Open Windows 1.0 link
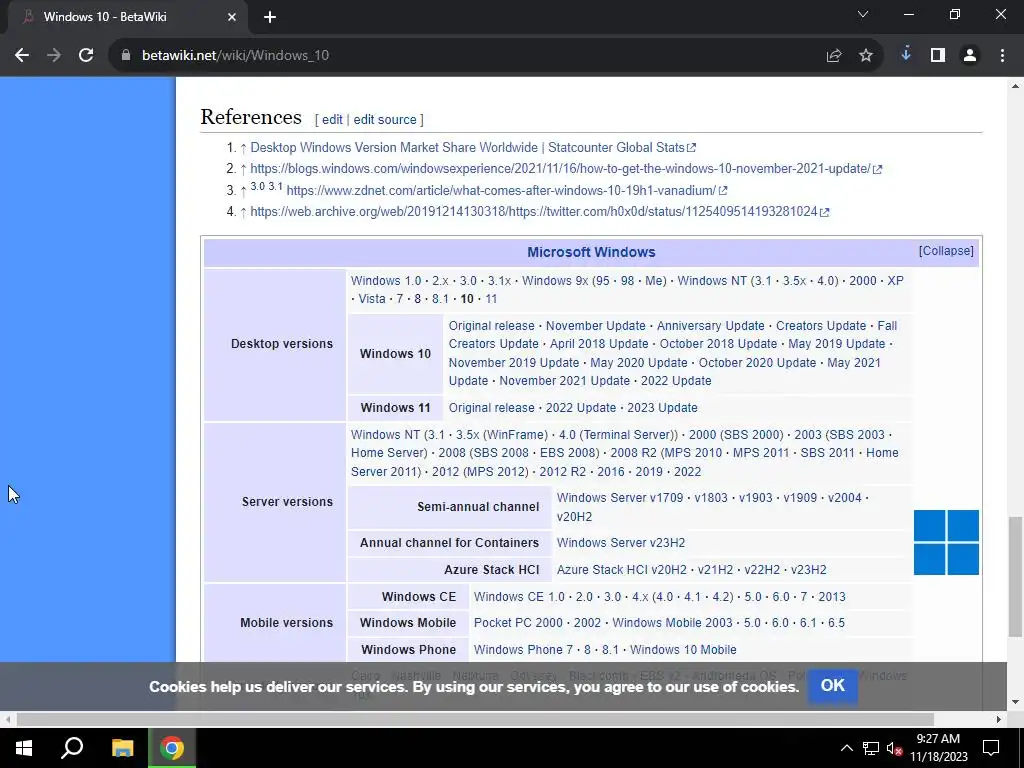 pyautogui.click(x=386, y=281)
